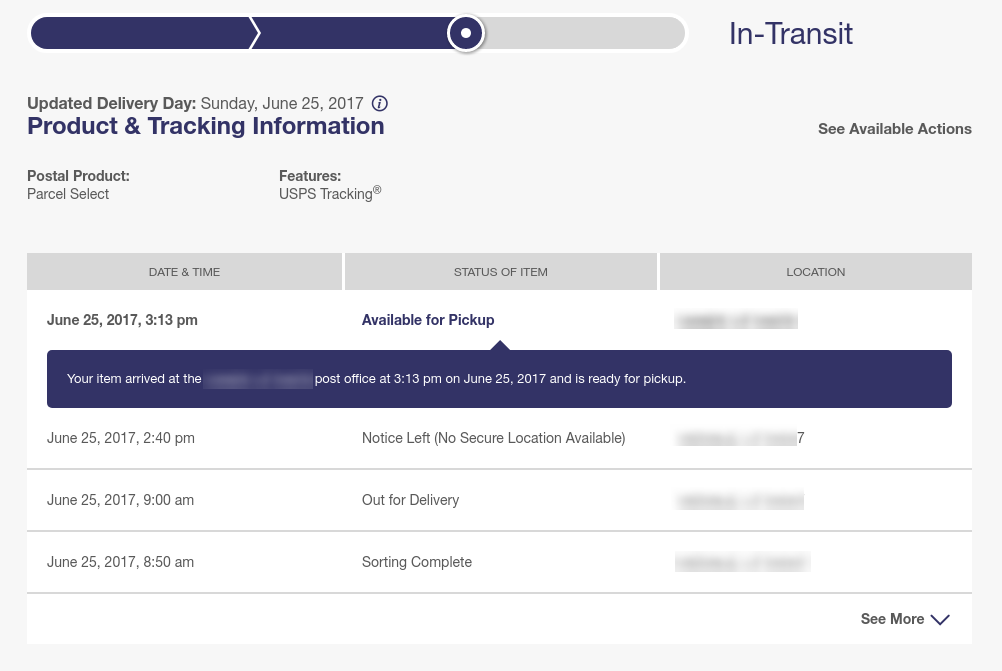The height and width of the screenshot is (671, 1002).
Task: Click the Out for Delivery status entry
Action: (x=410, y=500)
